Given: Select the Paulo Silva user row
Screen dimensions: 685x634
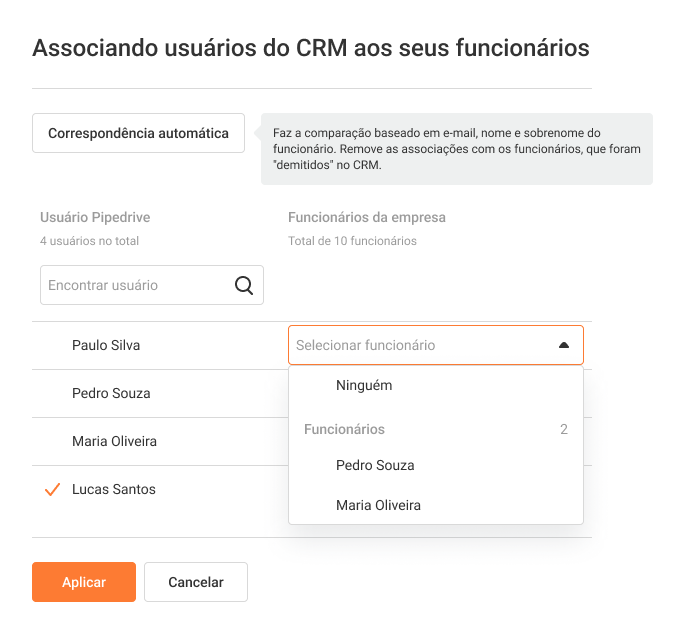Looking at the screenshot, I should [106, 345].
